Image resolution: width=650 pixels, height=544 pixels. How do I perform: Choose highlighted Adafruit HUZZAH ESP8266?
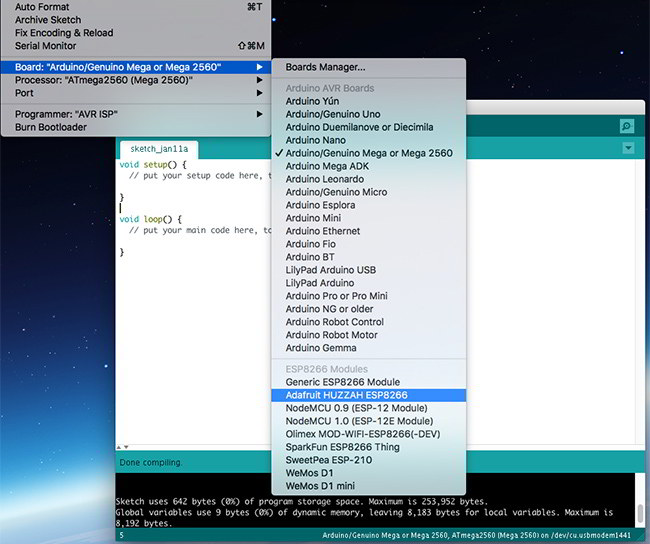[369, 395]
